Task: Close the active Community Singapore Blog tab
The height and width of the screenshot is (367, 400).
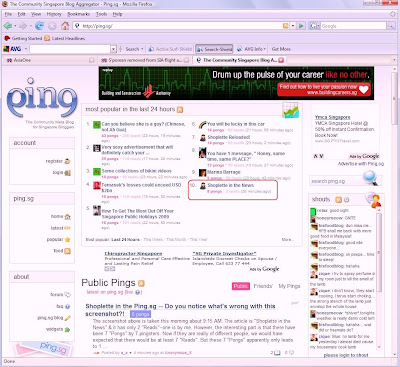Action: click(281, 60)
